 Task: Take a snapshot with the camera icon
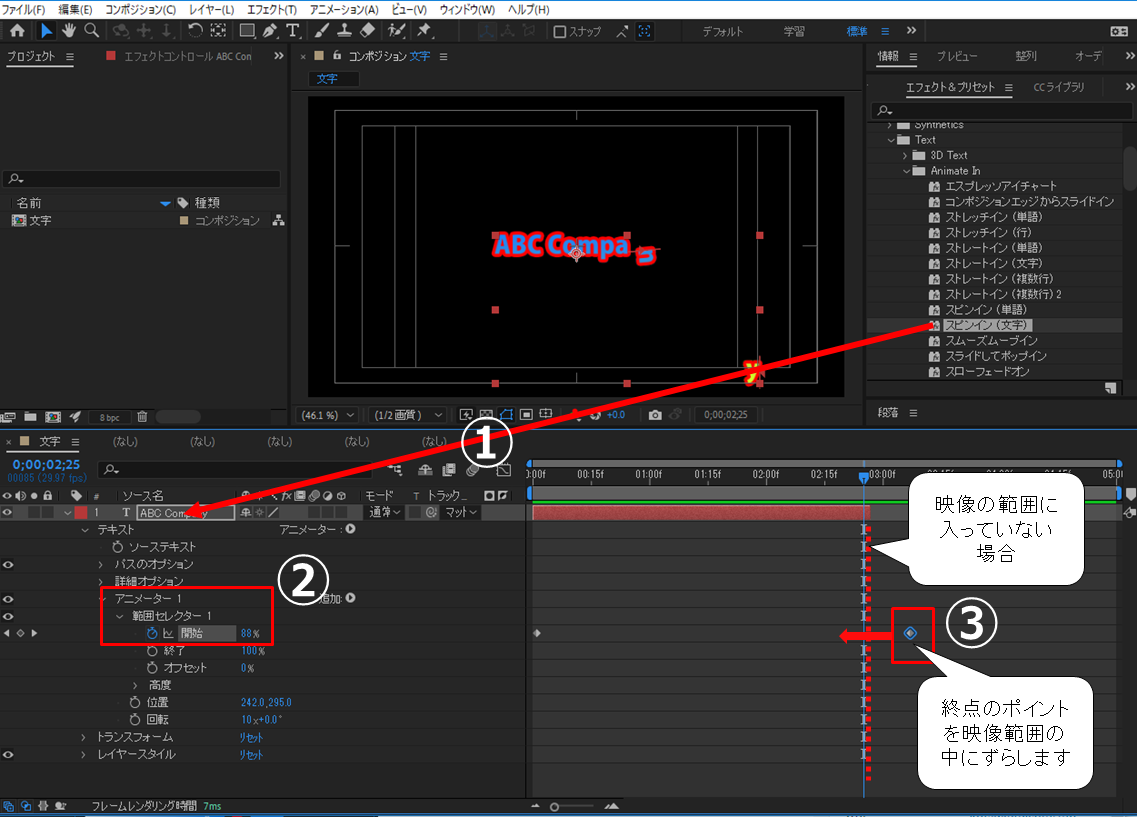coord(654,415)
